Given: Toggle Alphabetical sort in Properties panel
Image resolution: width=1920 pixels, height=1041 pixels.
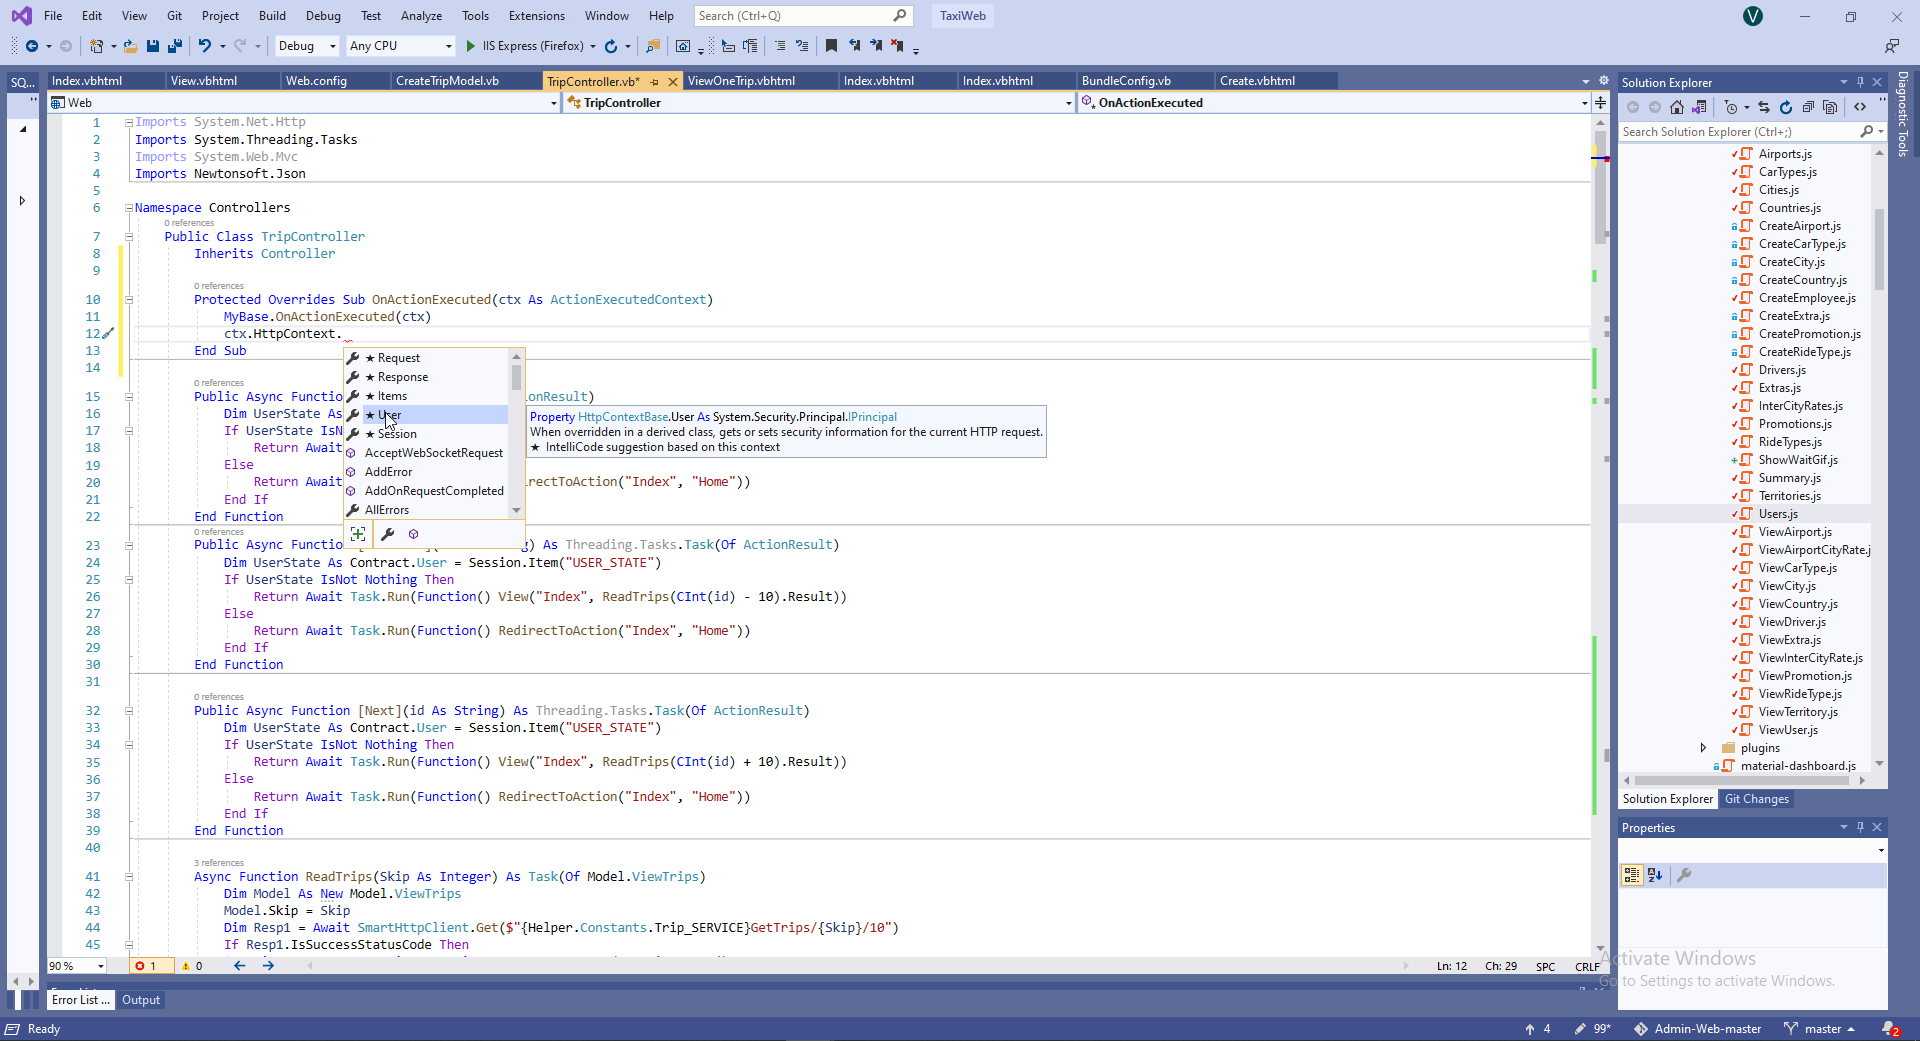Looking at the screenshot, I should click(x=1655, y=875).
